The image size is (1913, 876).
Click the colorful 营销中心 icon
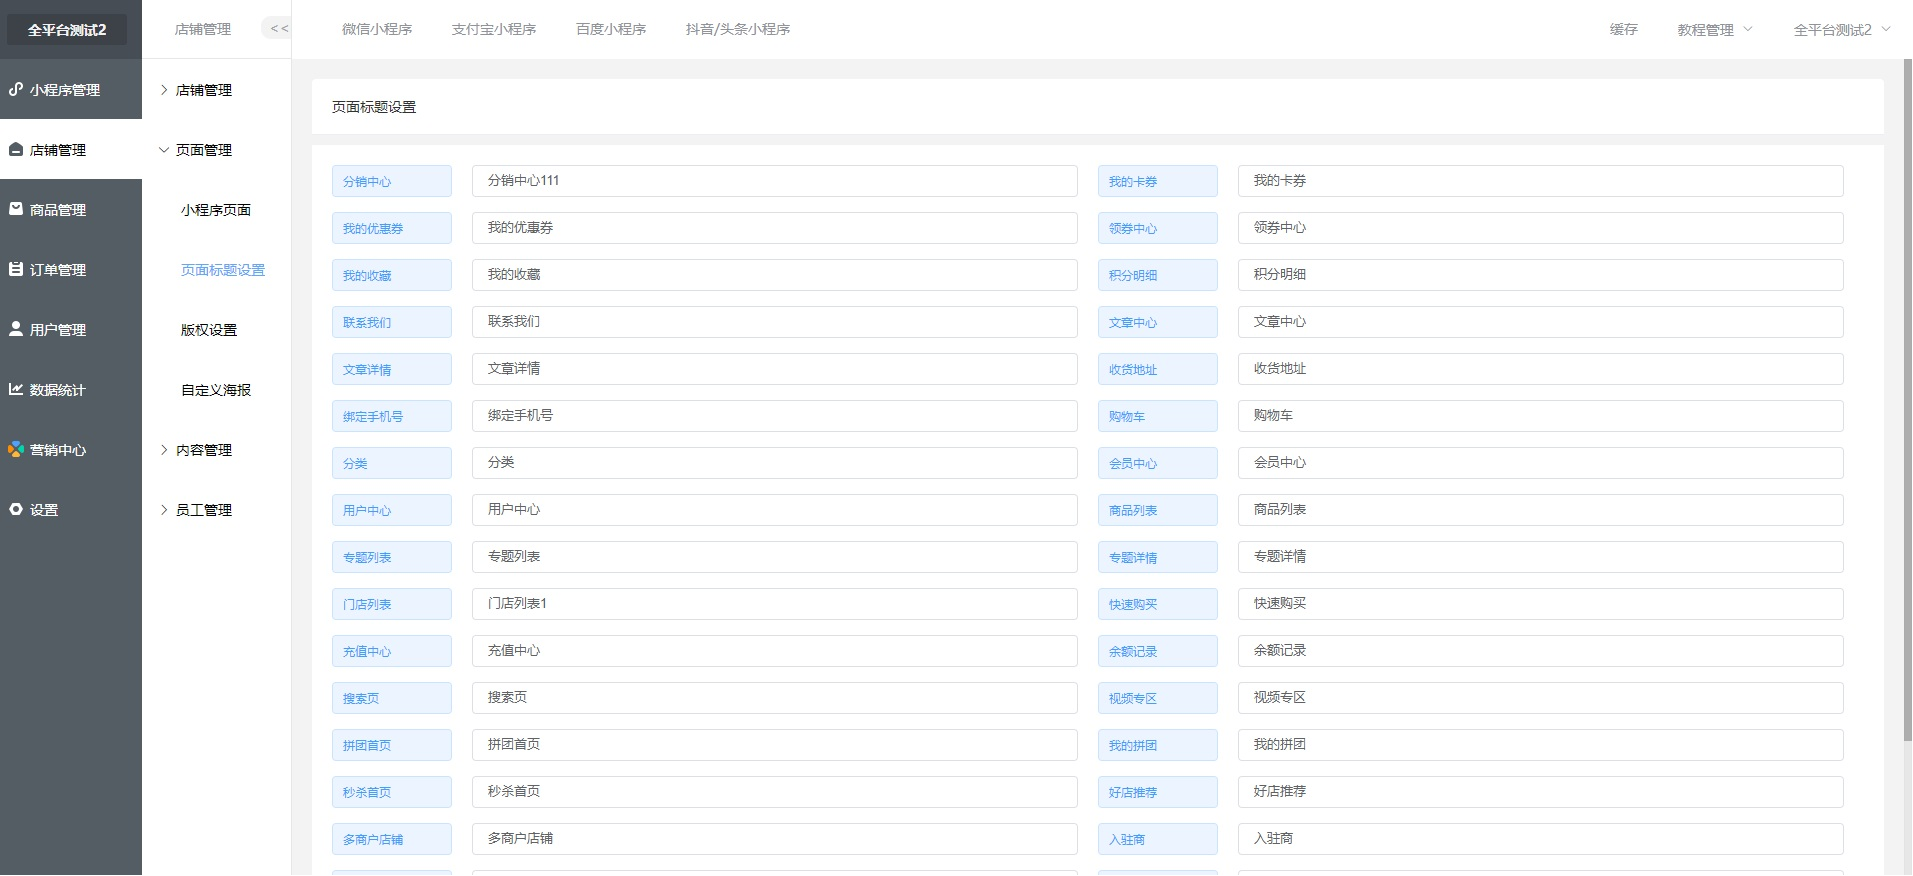tap(16, 449)
